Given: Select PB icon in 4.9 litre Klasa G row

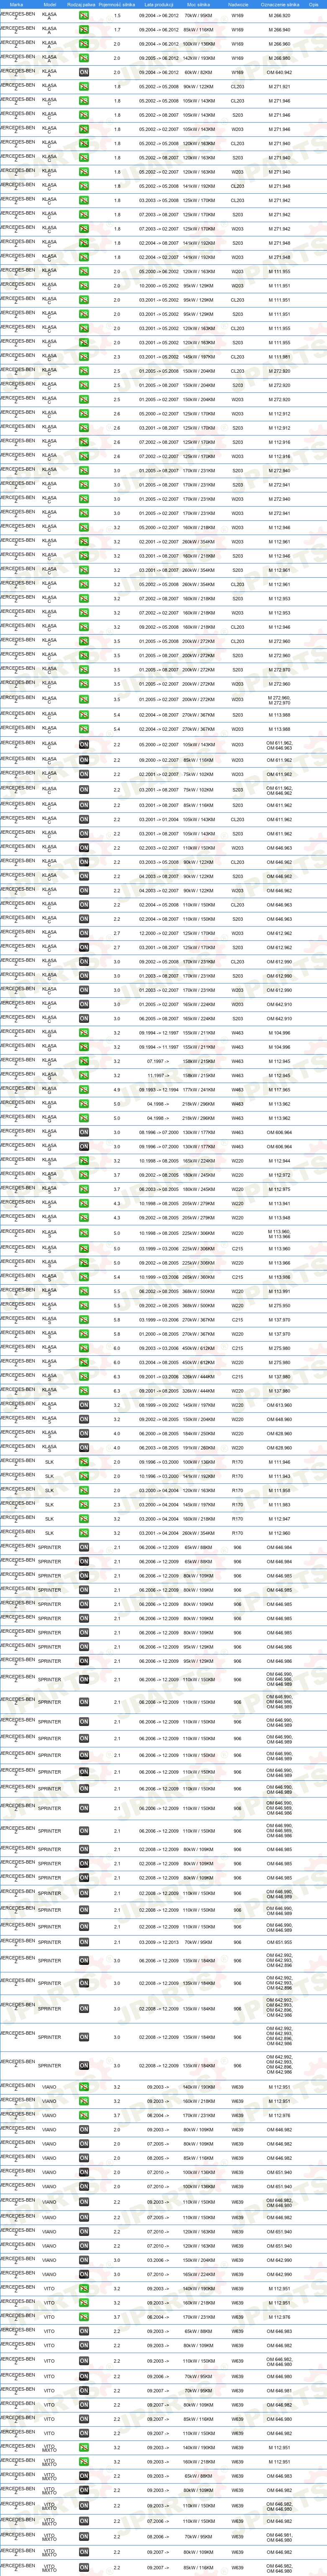Looking at the screenshot, I should pyautogui.click(x=84, y=1090).
